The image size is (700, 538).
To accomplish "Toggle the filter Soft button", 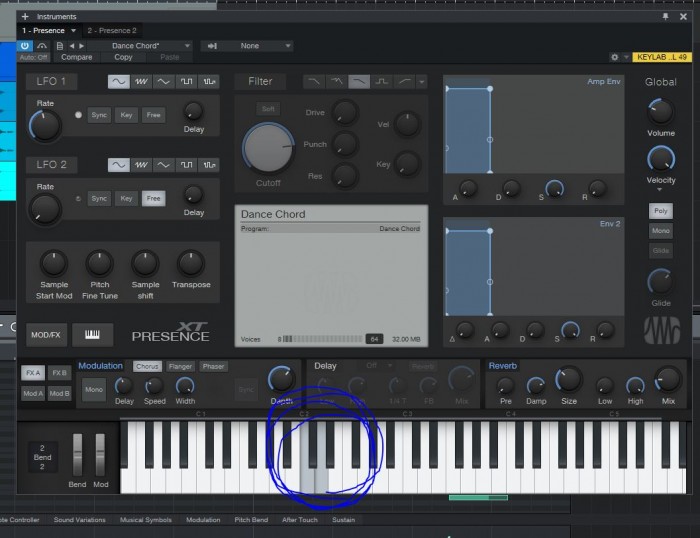I will [x=268, y=108].
